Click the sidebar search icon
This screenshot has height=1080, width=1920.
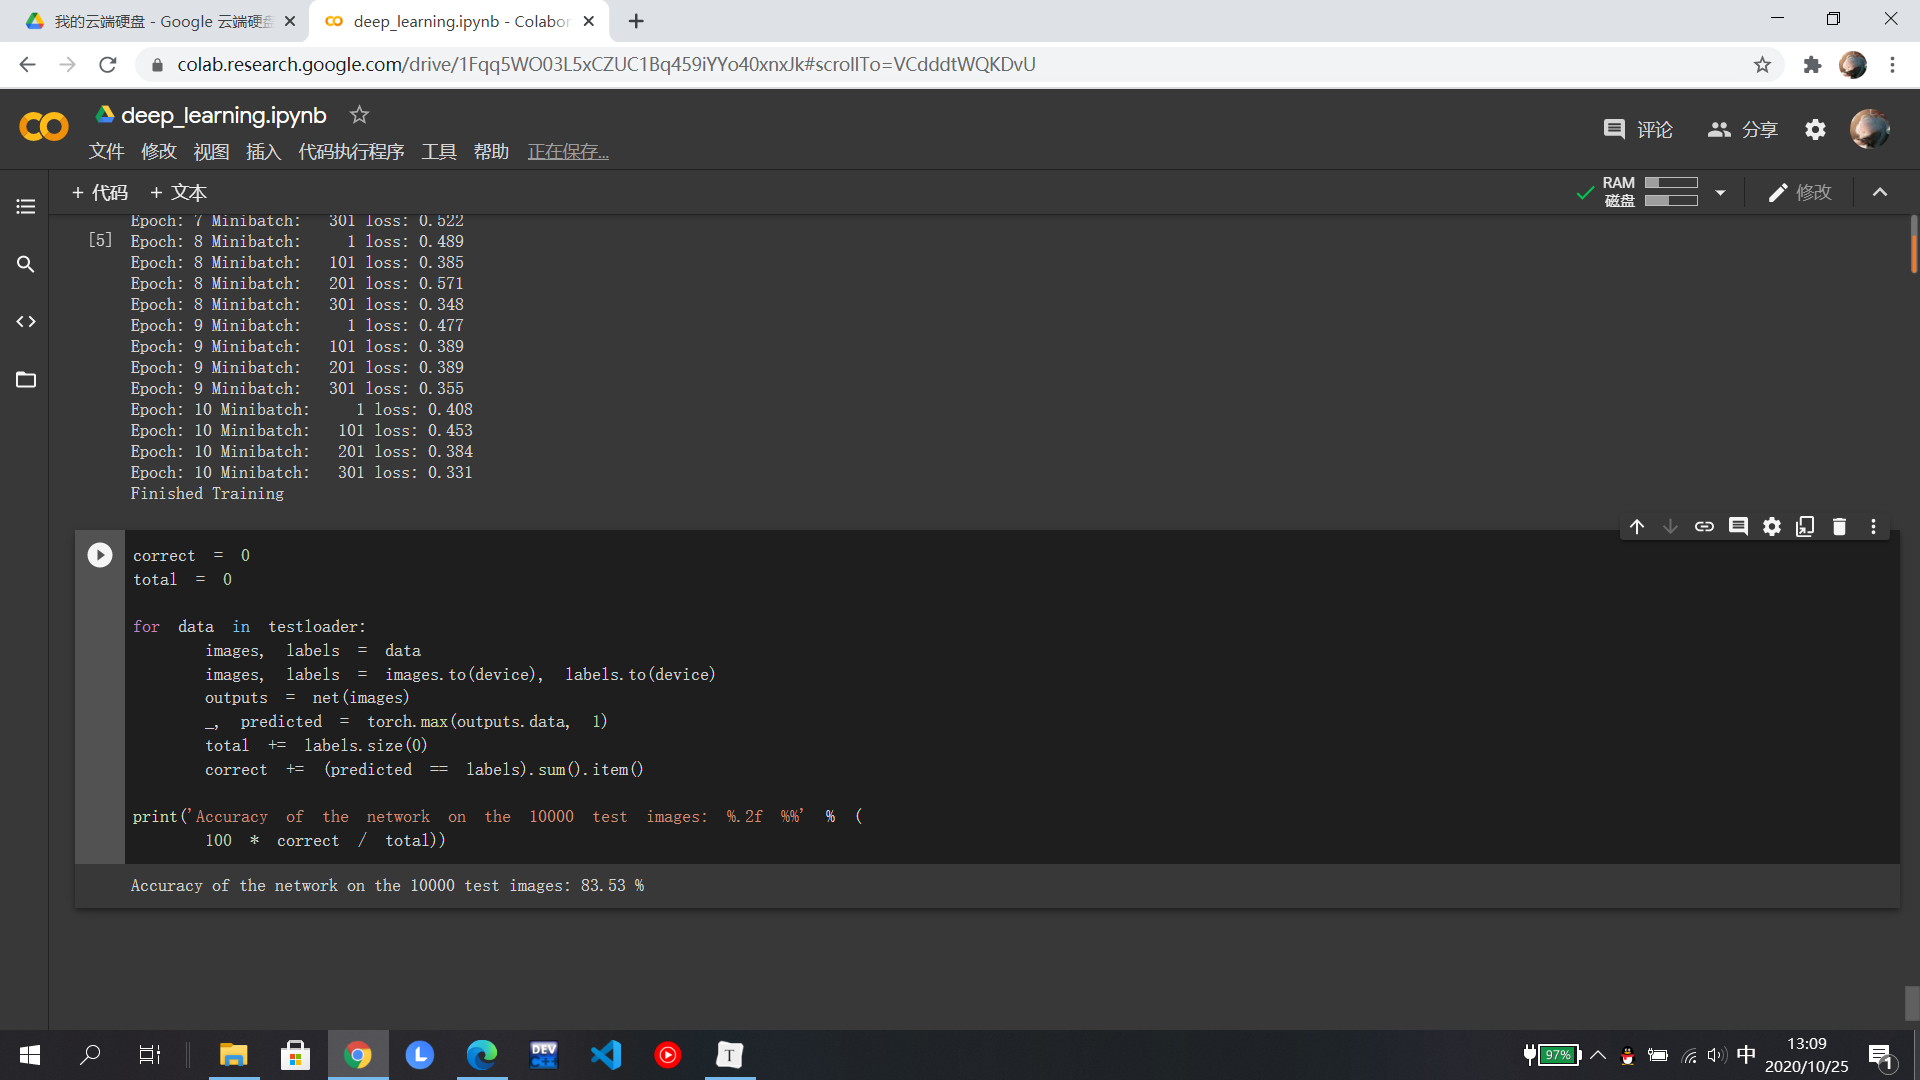point(26,265)
